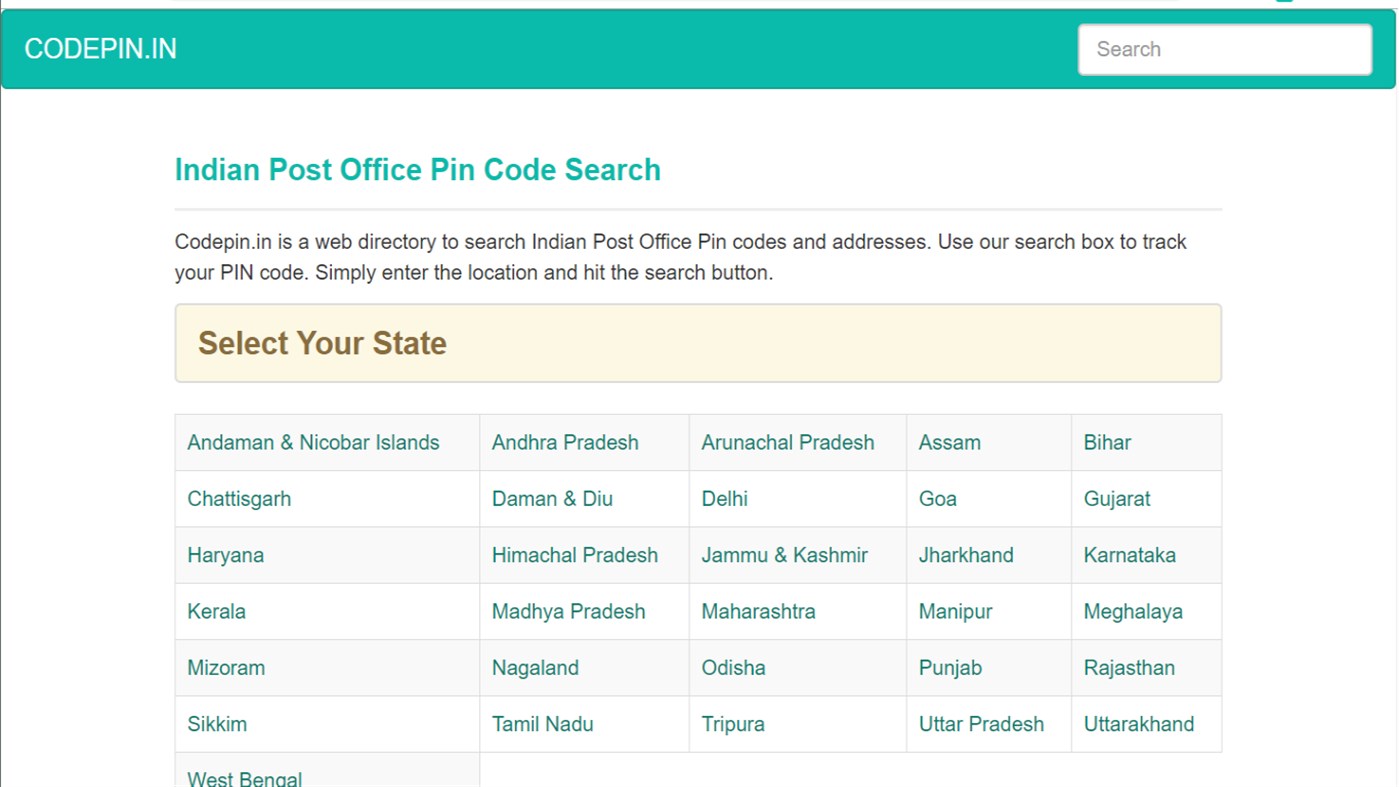This screenshot has width=1399, height=787.
Task: Choose Maharashtra from the list
Action: tap(758, 611)
